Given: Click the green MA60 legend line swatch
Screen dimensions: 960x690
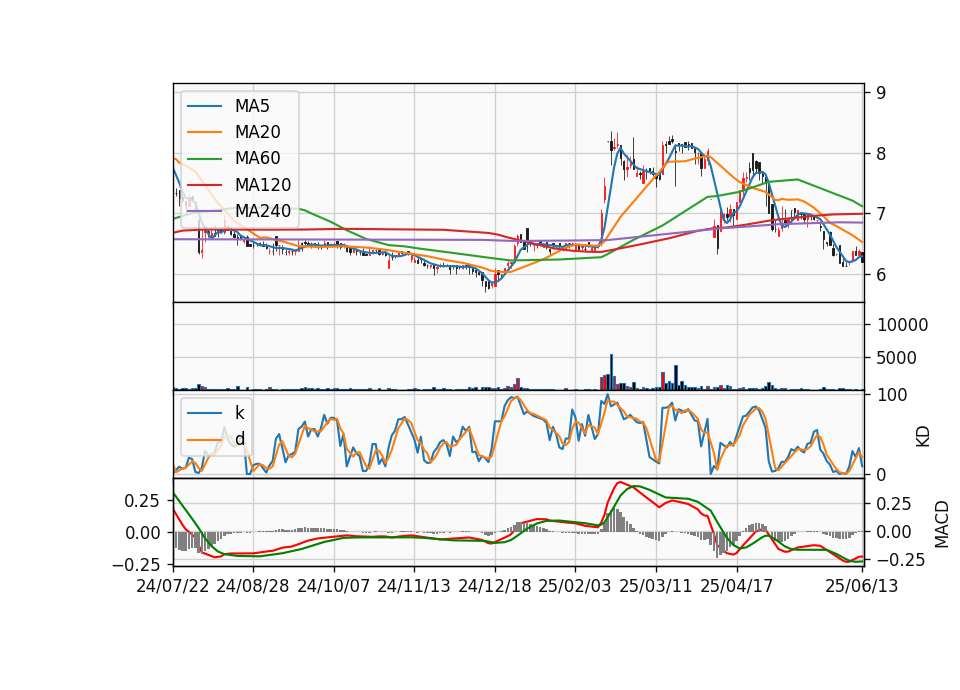Looking at the screenshot, I should click(x=204, y=159).
